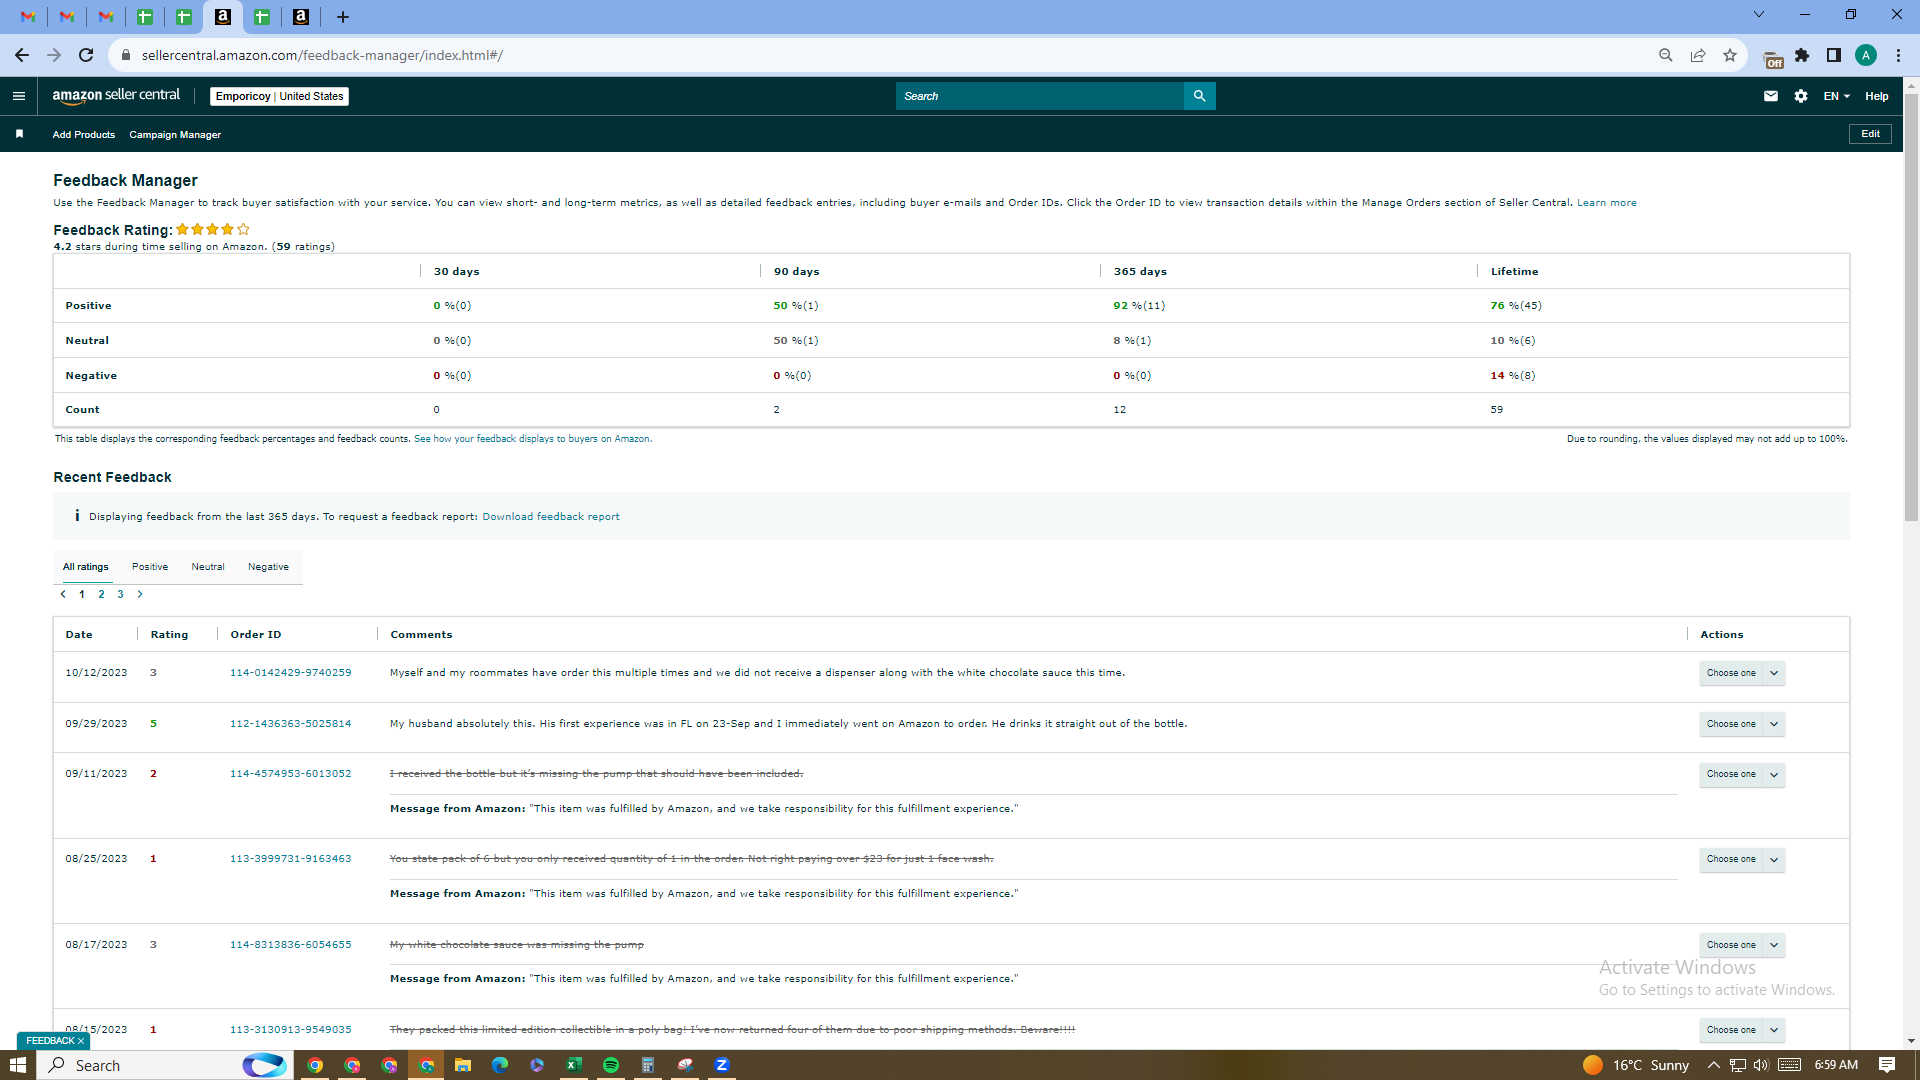Image resolution: width=1920 pixels, height=1080 pixels.
Task: Open the settings gear in Seller Central
Action: 1801,96
